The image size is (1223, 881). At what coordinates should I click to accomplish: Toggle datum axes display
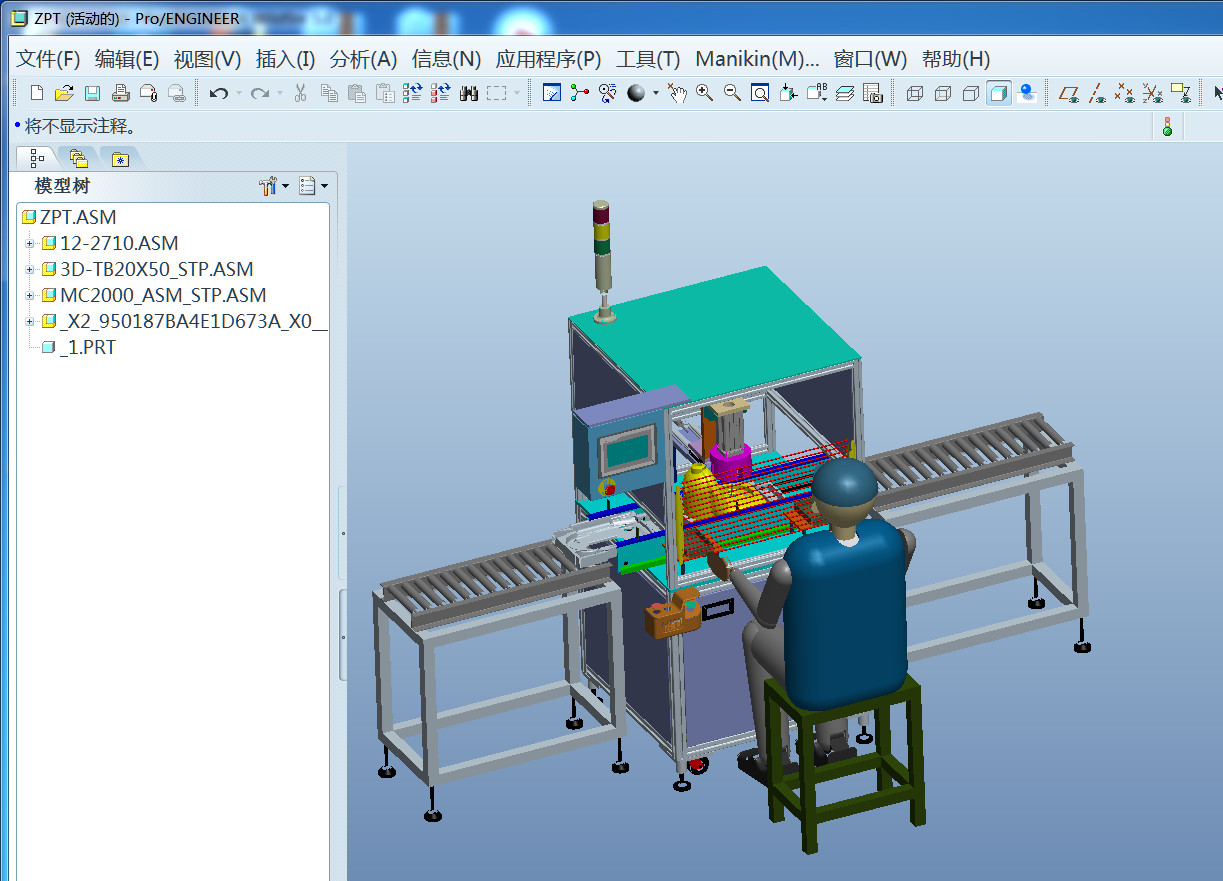coord(1097,93)
